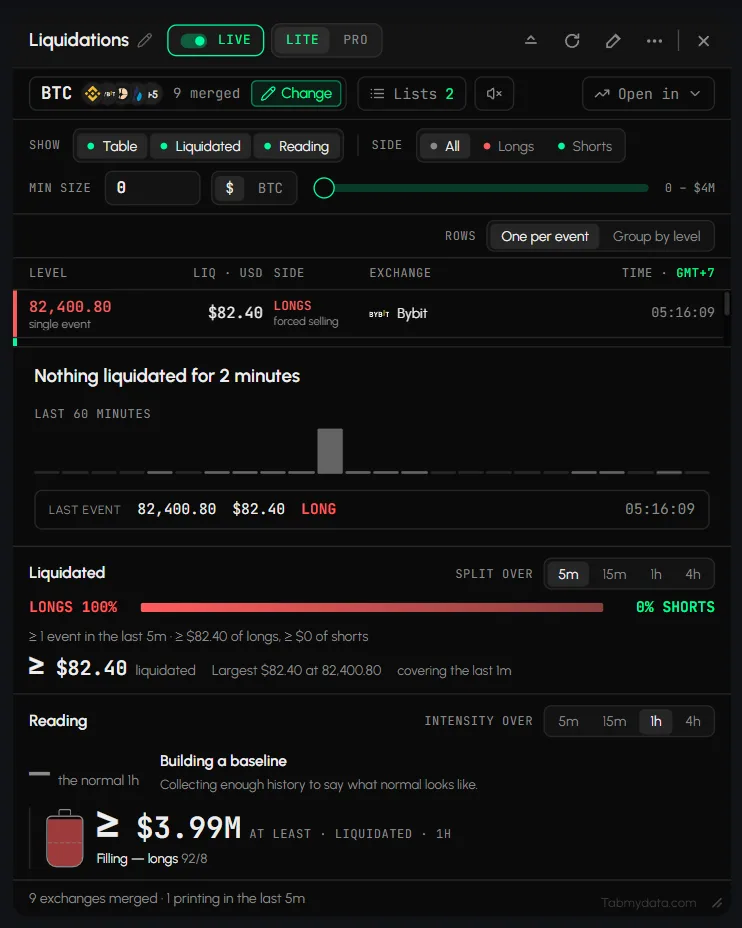Click the 82,400.80 level table row
The image size is (742, 928).
click(368, 314)
